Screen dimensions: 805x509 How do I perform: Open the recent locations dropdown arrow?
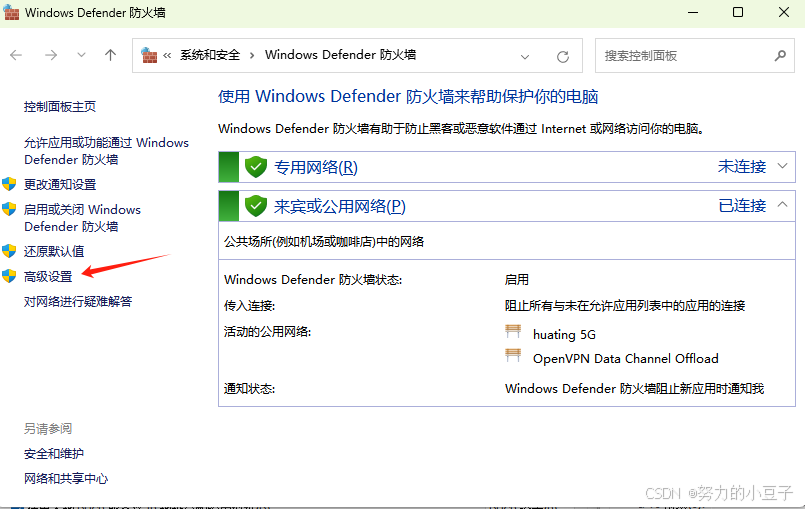click(81, 55)
